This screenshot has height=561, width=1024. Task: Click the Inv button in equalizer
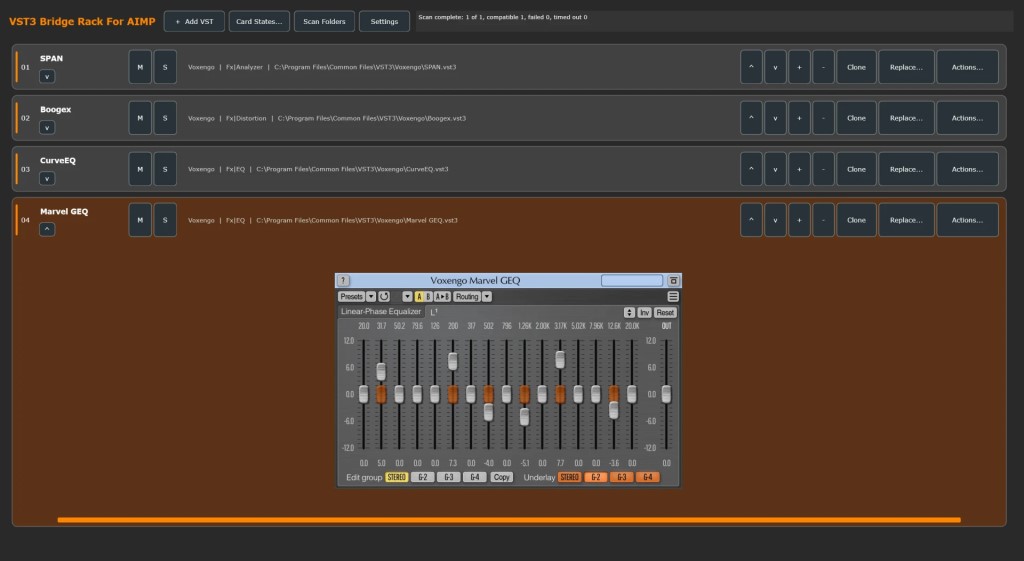[x=645, y=313]
